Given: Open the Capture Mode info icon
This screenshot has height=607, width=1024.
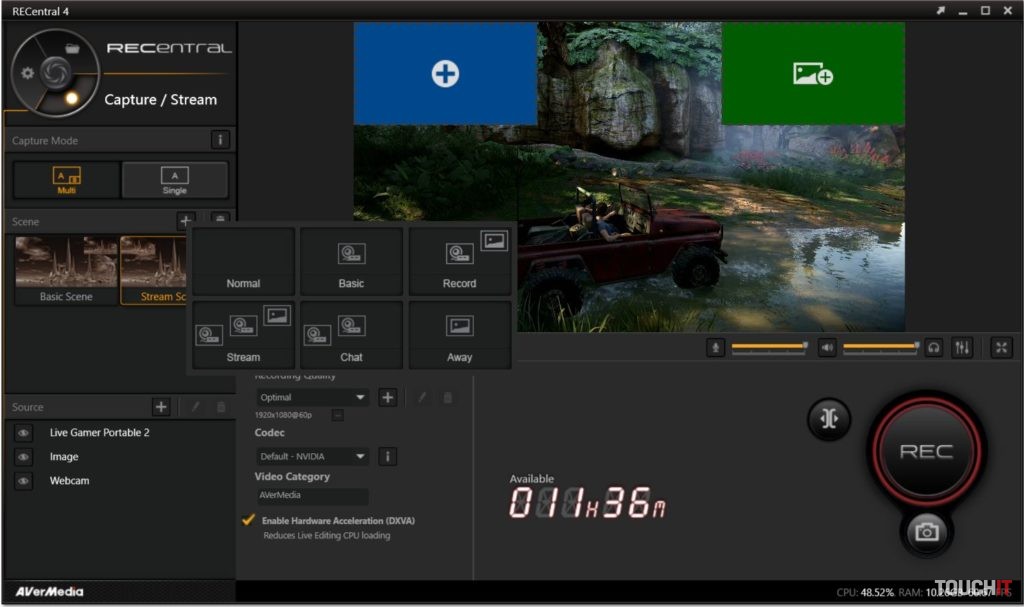Looking at the screenshot, I should click(x=221, y=141).
